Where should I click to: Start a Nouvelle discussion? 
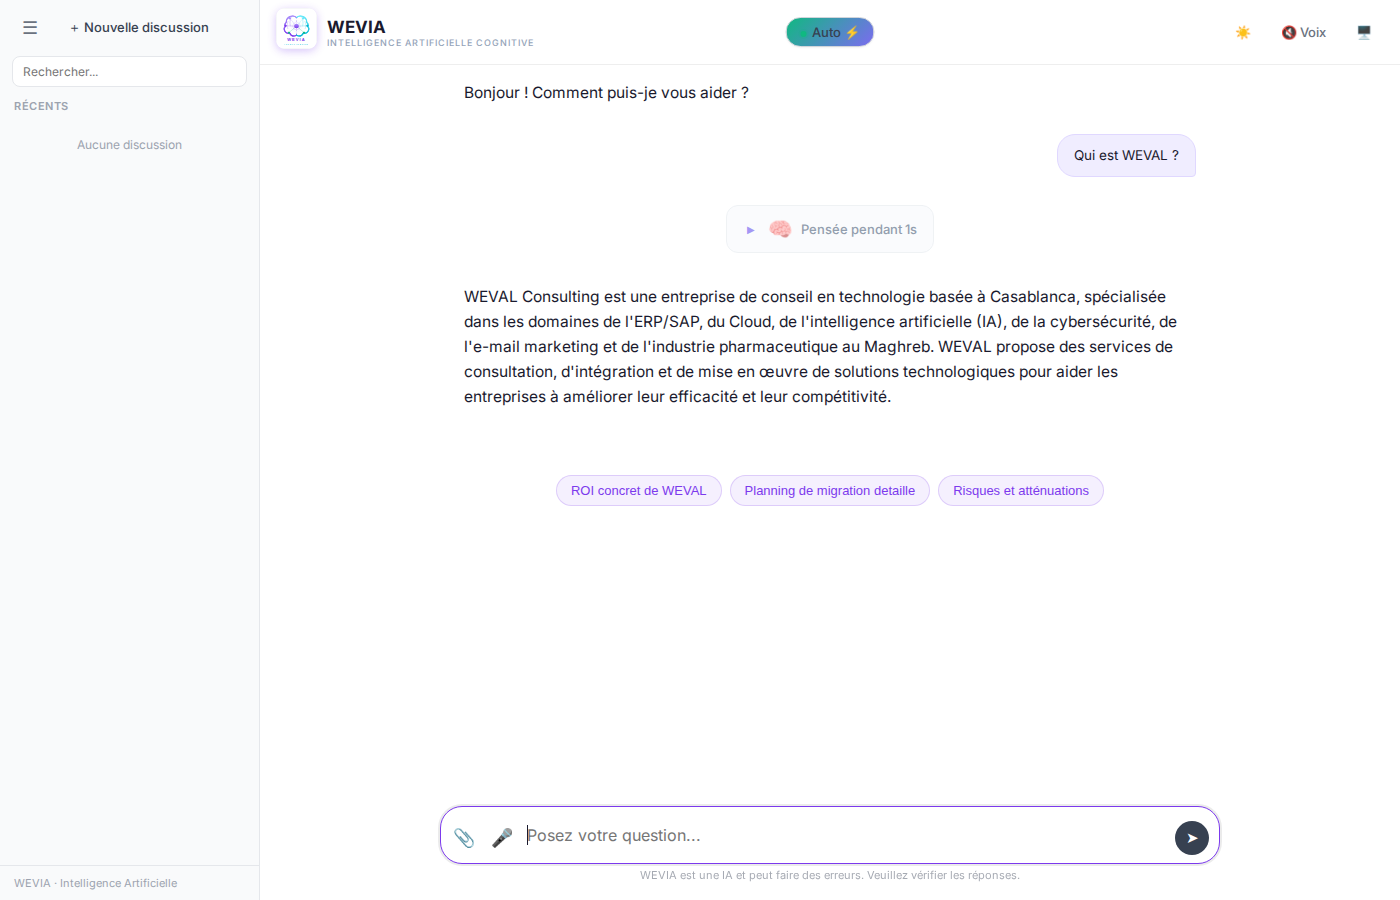pyautogui.click(x=139, y=28)
